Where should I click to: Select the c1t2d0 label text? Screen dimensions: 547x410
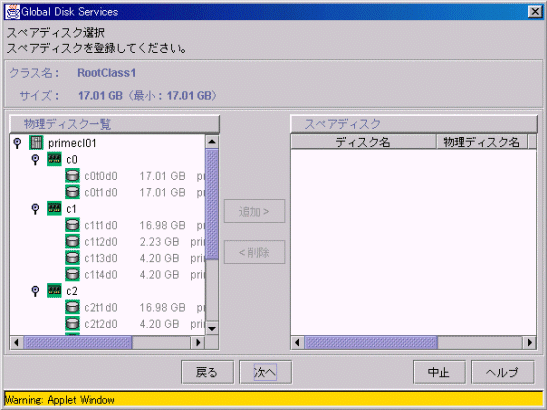click(101, 242)
